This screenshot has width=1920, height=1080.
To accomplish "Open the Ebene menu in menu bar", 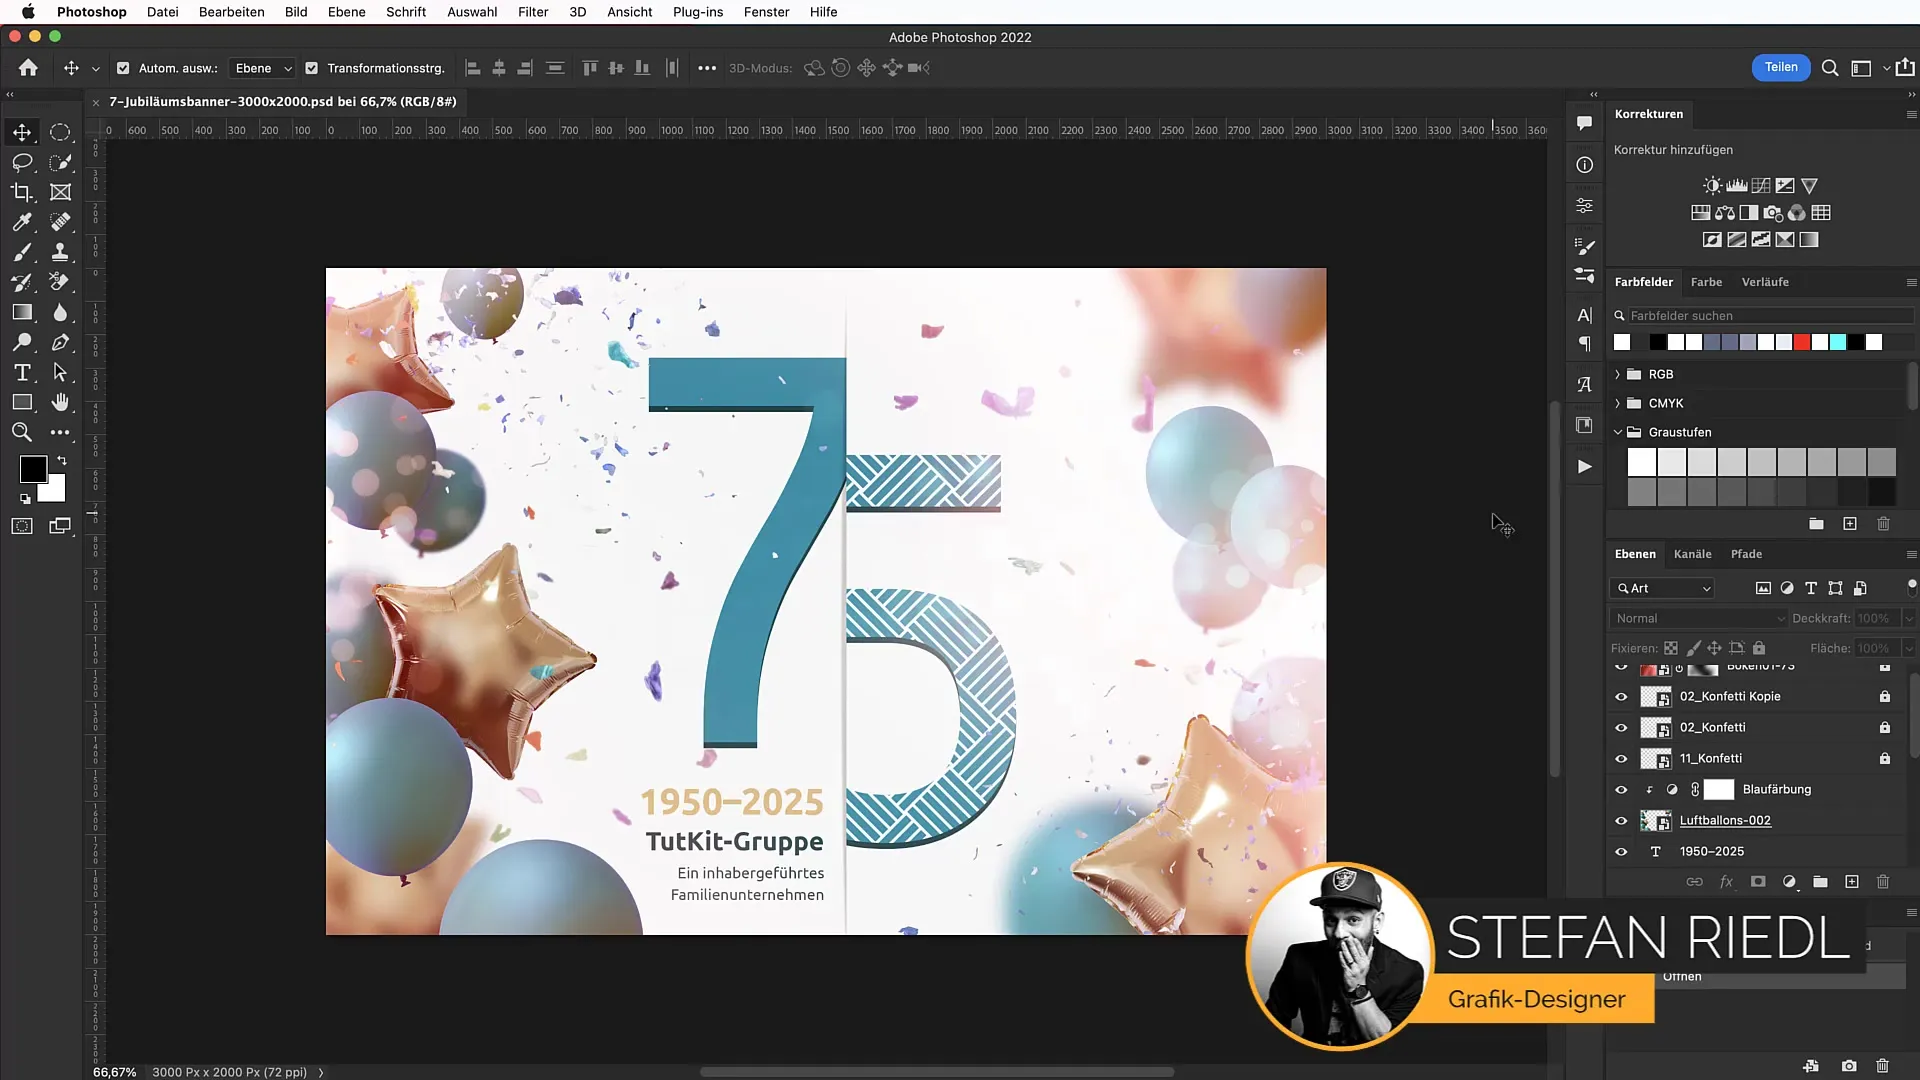I will pos(345,12).
